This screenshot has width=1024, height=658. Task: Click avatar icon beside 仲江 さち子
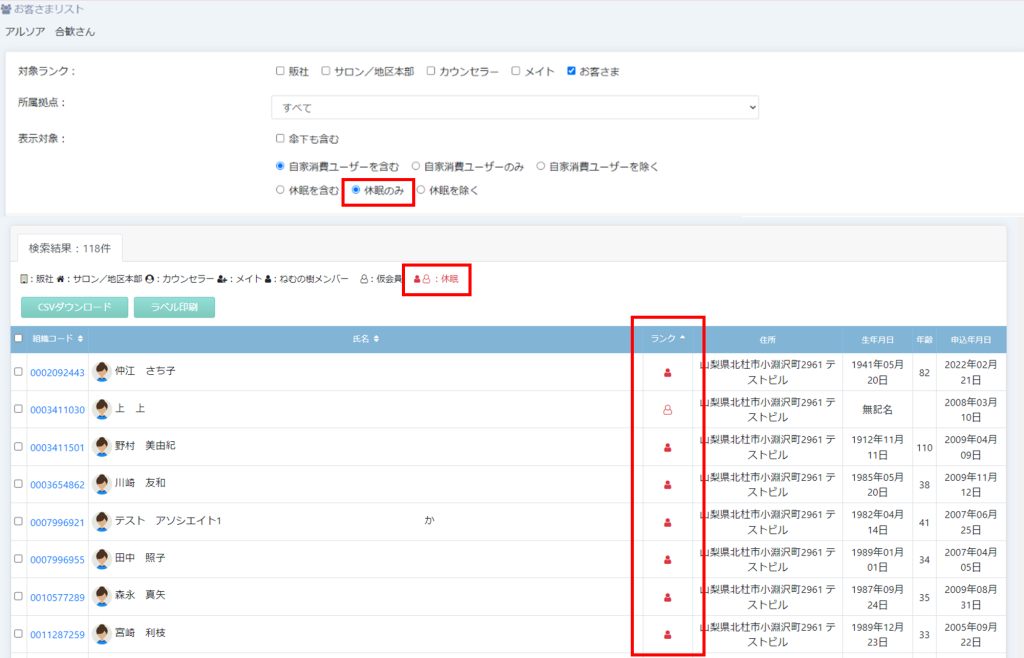[x=101, y=372]
